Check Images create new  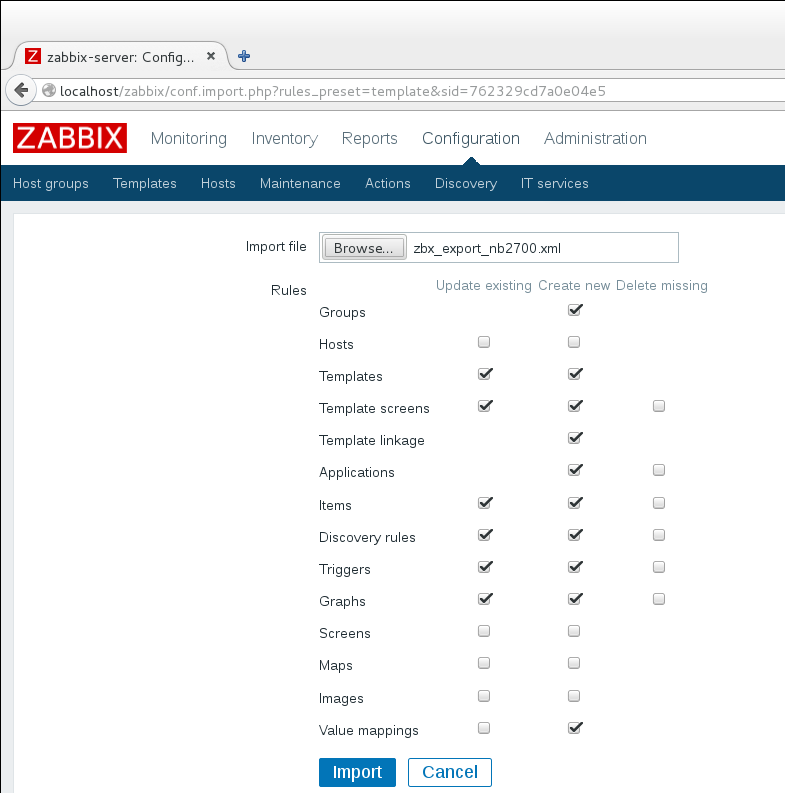click(x=574, y=696)
